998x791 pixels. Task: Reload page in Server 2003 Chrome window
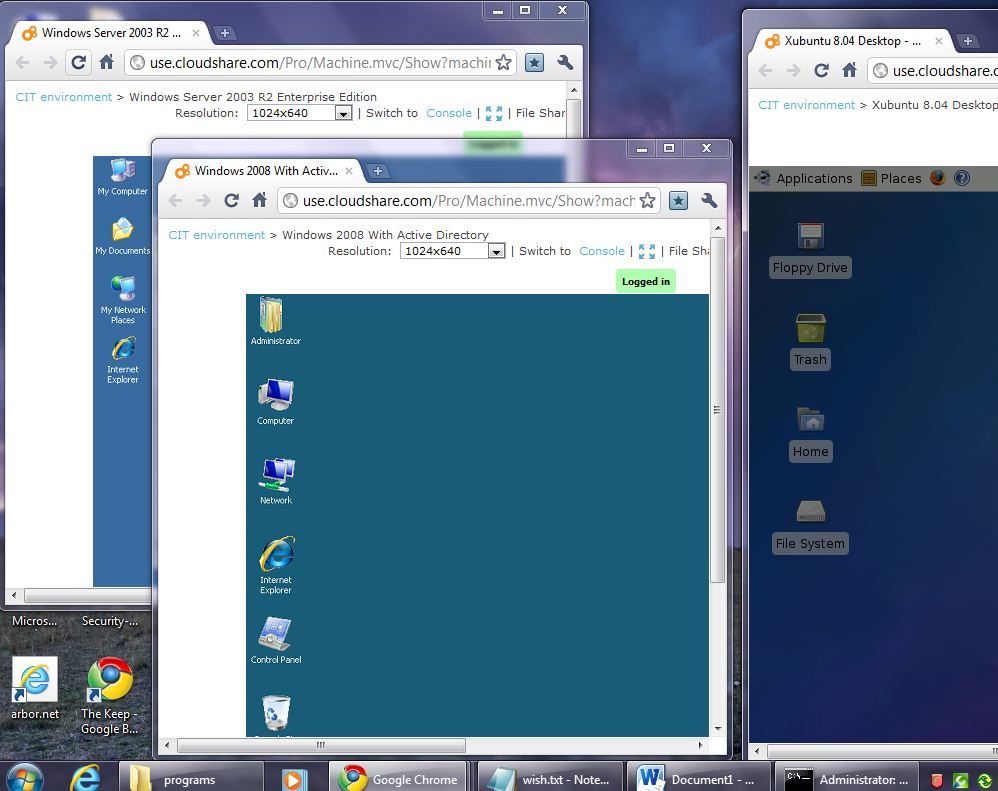[x=78, y=62]
